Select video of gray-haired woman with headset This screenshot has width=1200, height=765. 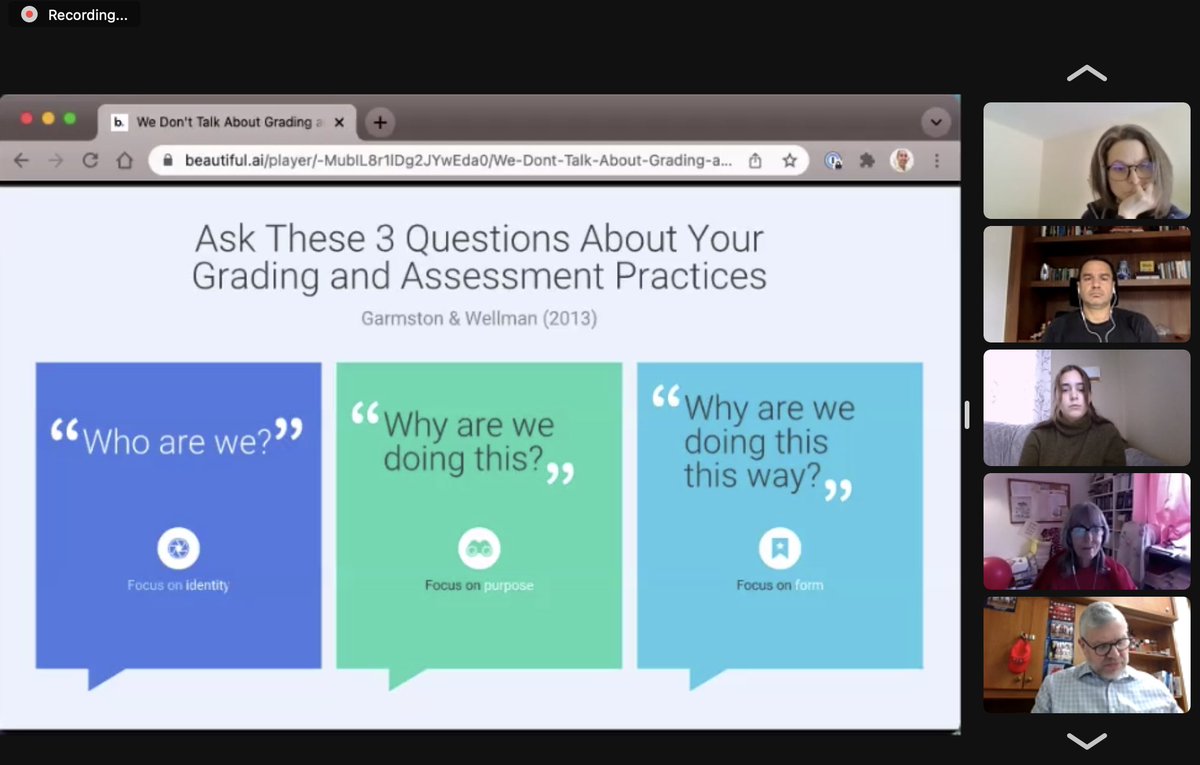tap(1087, 532)
